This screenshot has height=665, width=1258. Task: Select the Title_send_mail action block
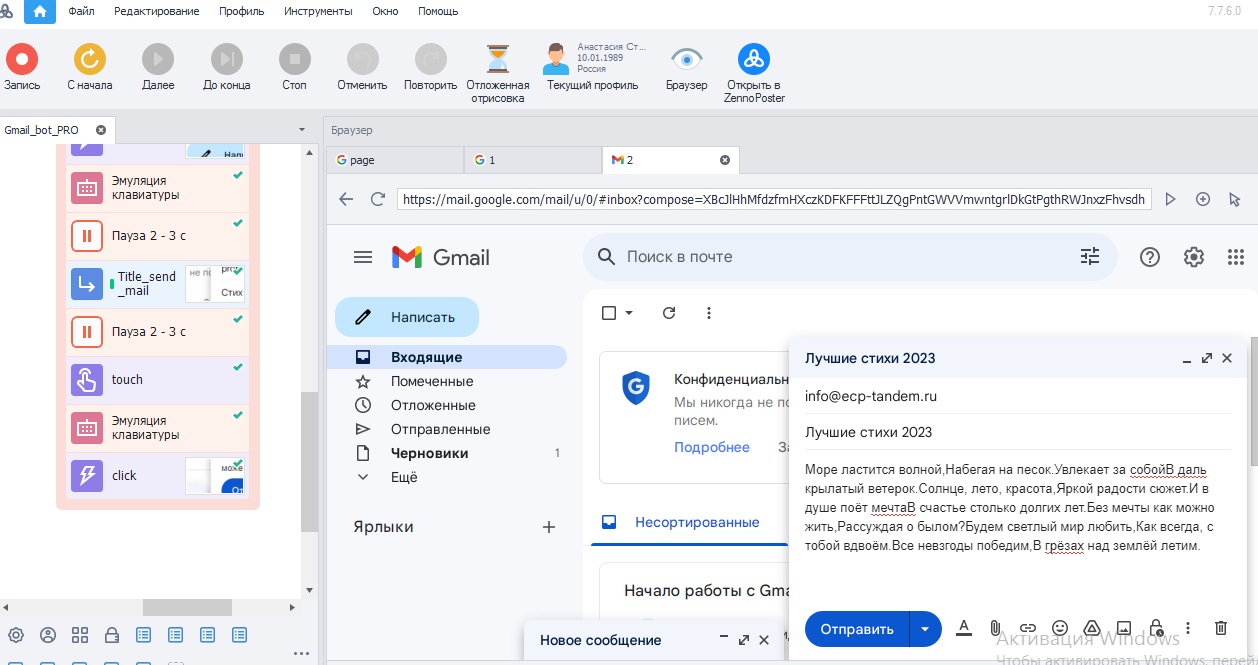point(157,284)
